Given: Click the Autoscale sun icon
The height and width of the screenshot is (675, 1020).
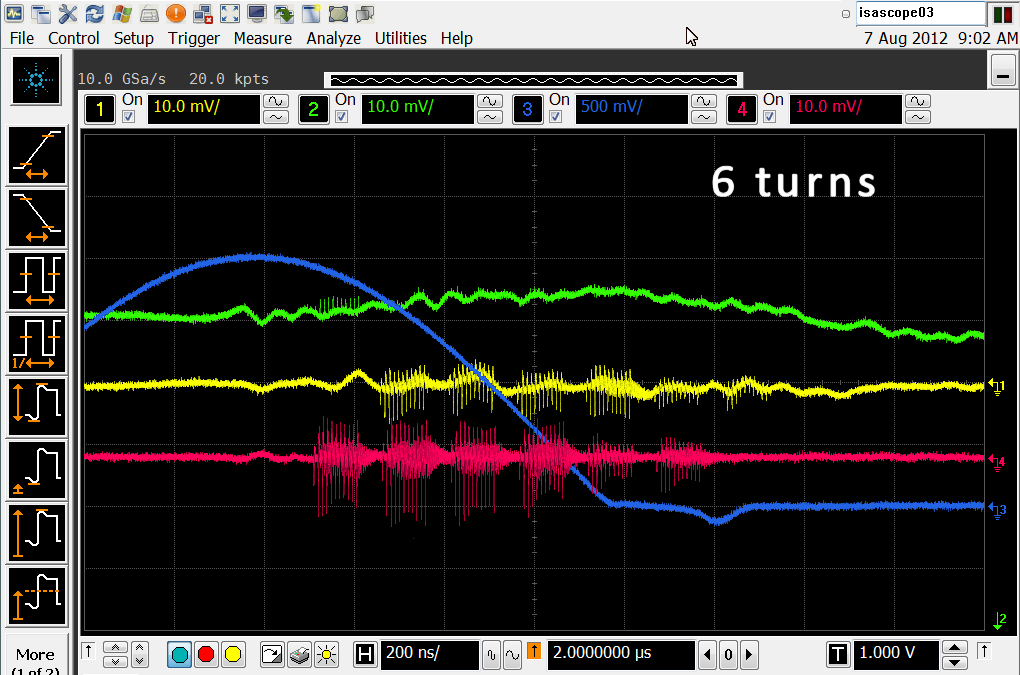Looking at the screenshot, I should point(326,655).
